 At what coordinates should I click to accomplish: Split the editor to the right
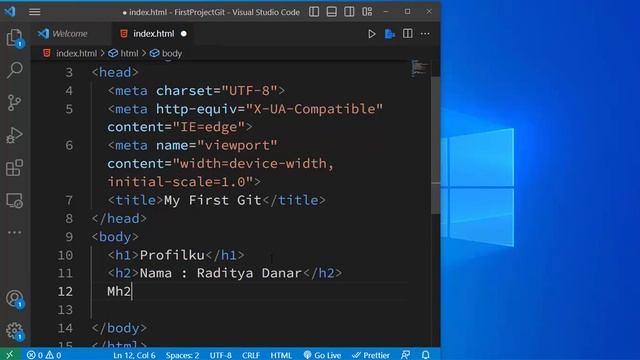(x=407, y=33)
